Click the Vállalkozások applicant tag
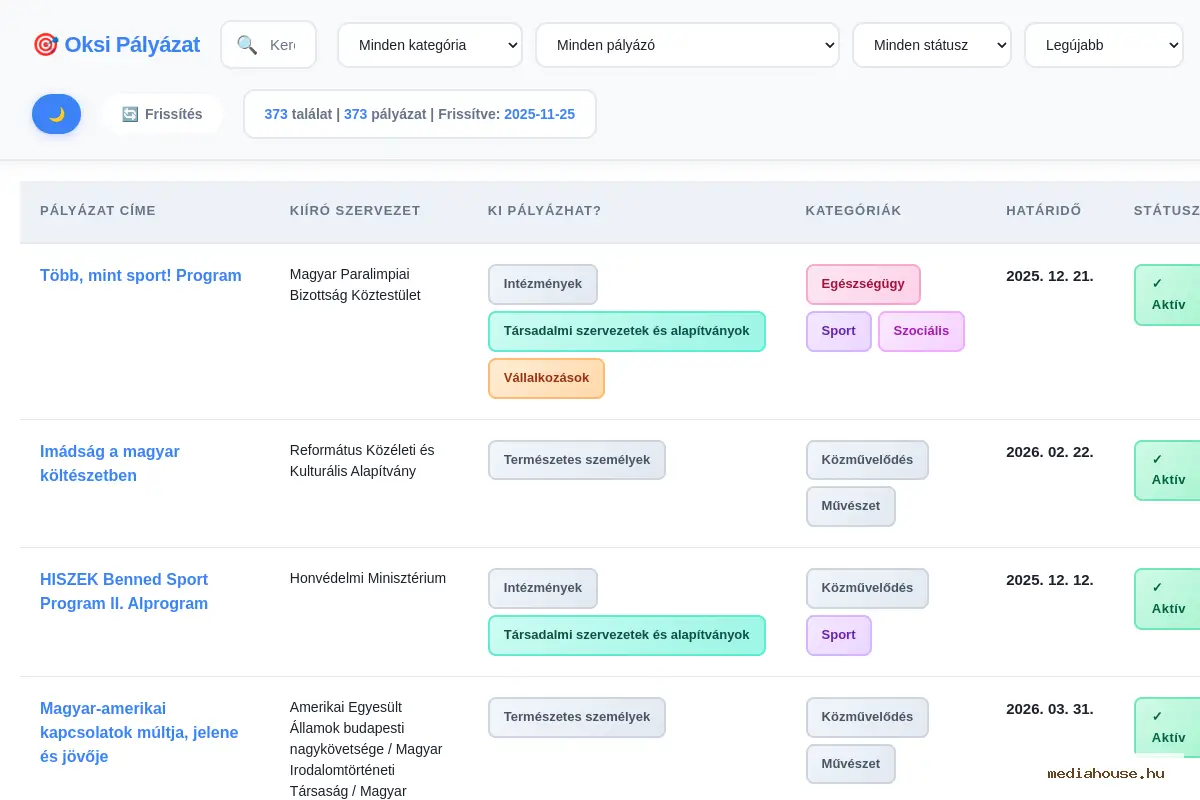 click(546, 378)
